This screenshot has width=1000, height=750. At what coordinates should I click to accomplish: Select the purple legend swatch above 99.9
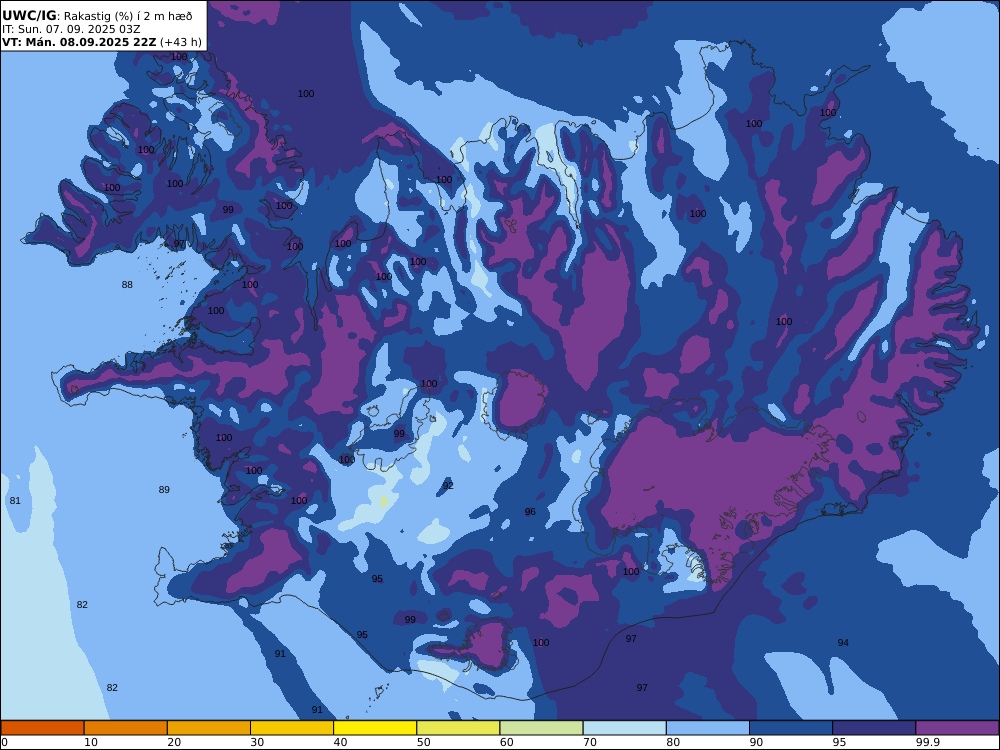[x=957, y=728]
